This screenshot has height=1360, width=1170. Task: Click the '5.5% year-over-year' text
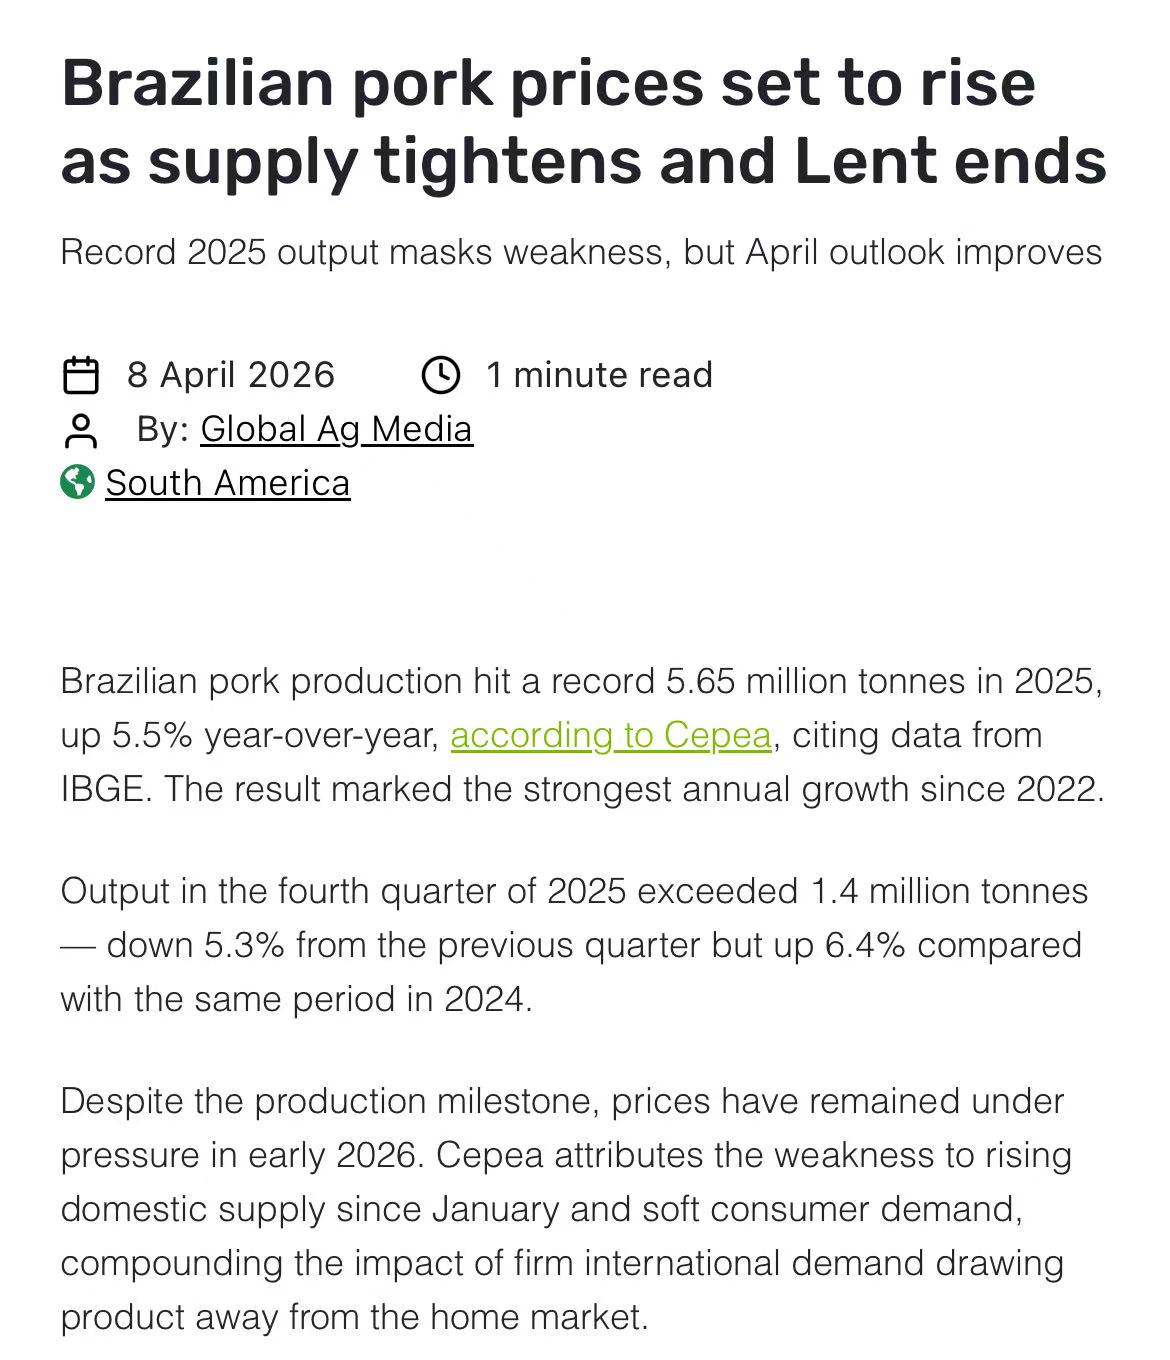[275, 735]
